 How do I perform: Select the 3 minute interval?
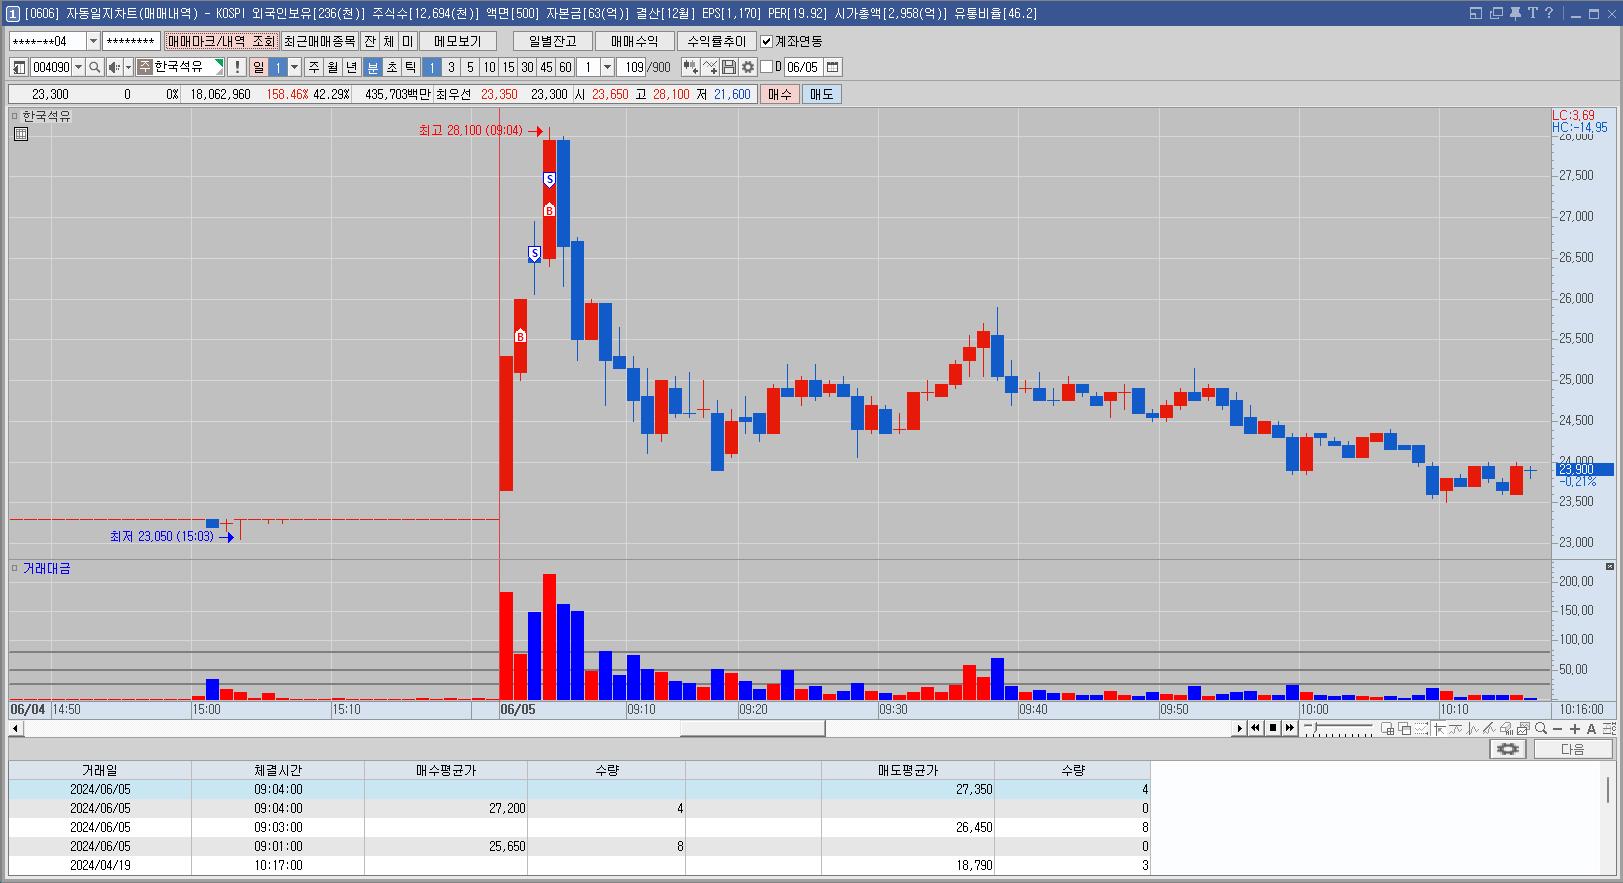tap(451, 67)
